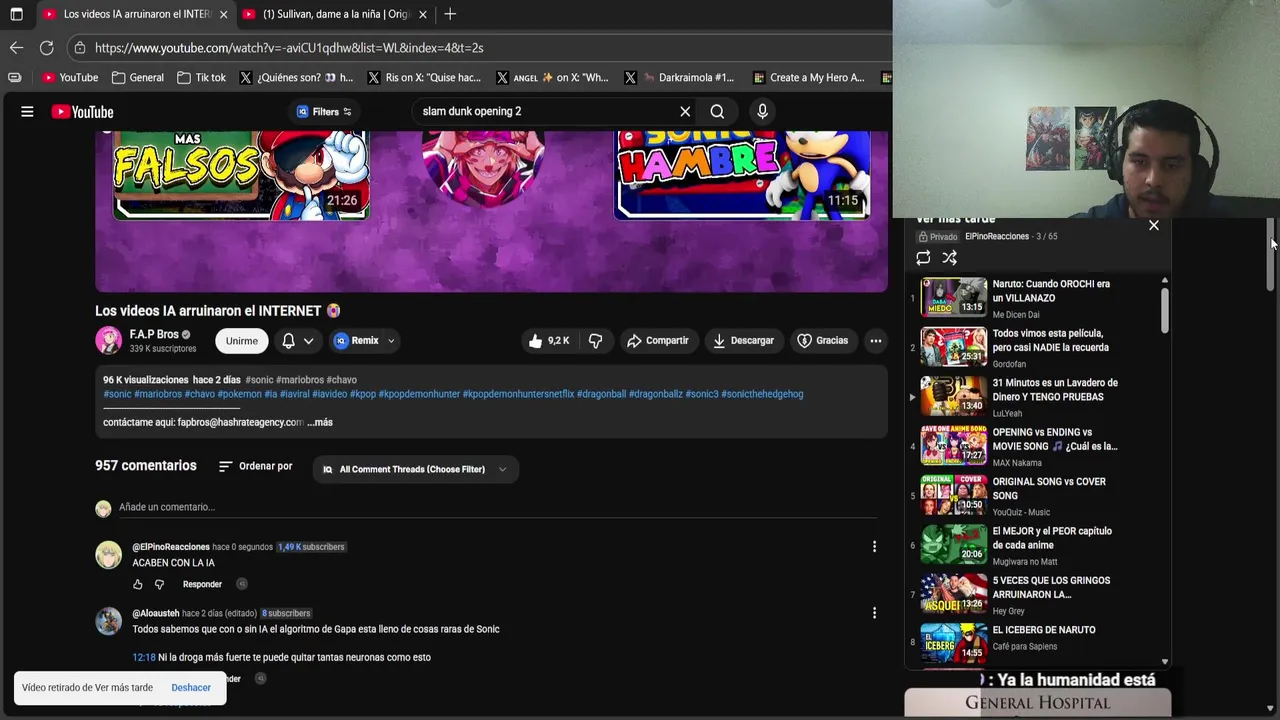Image resolution: width=1280 pixels, height=720 pixels.
Task: Play Naruto: Cuando OROCHI era un VILLANAZO
Action: (1038, 297)
